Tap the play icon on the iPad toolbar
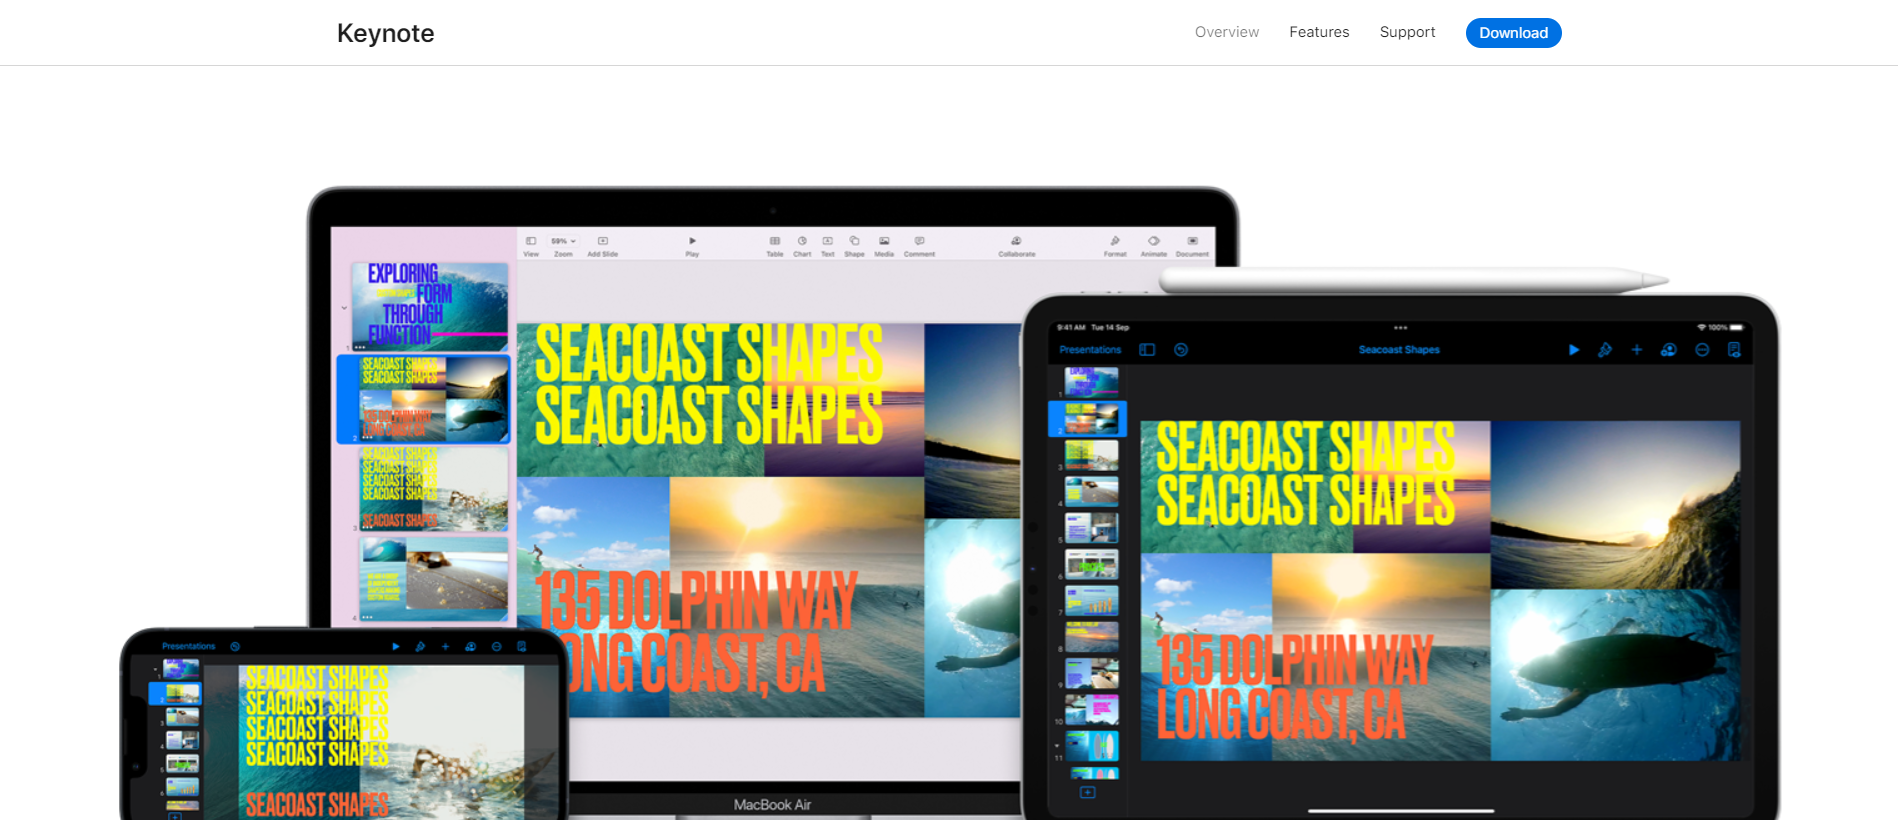This screenshot has width=1898, height=820. point(1573,350)
